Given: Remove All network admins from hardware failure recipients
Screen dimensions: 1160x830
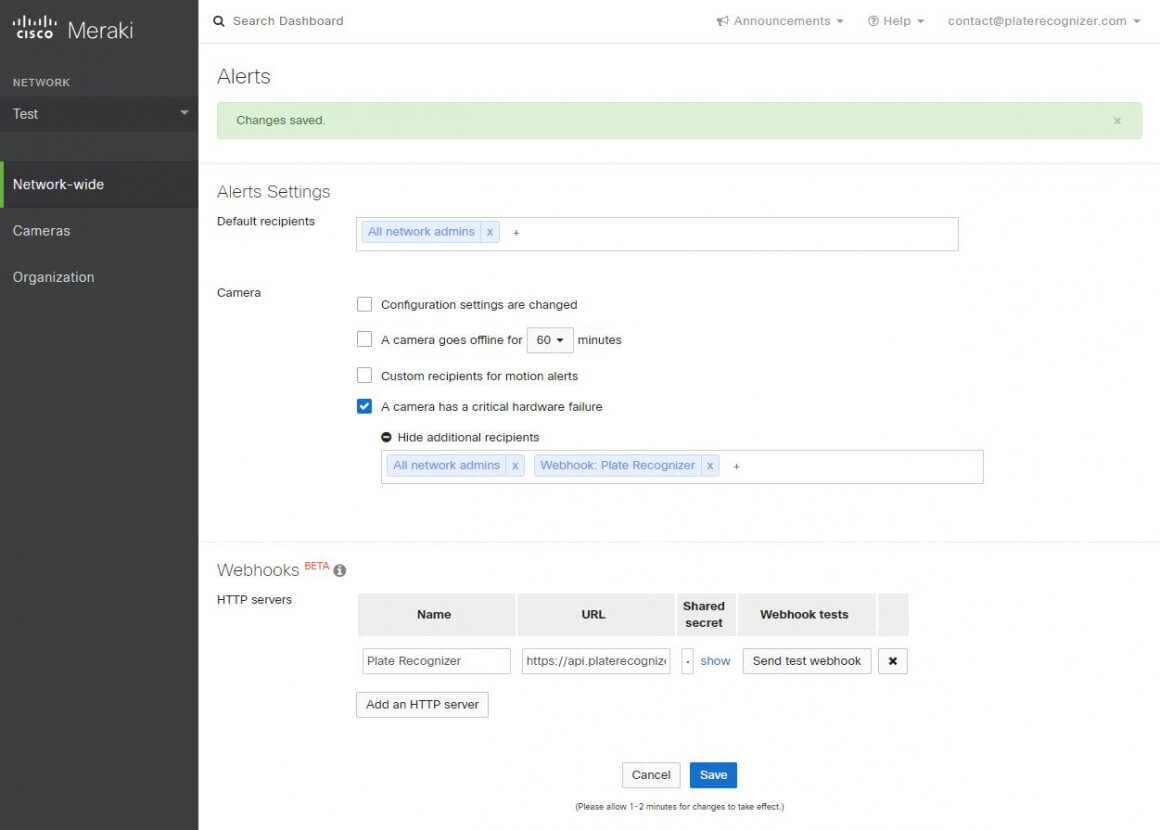Looking at the screenshot, I should click(x=515, y=465).
